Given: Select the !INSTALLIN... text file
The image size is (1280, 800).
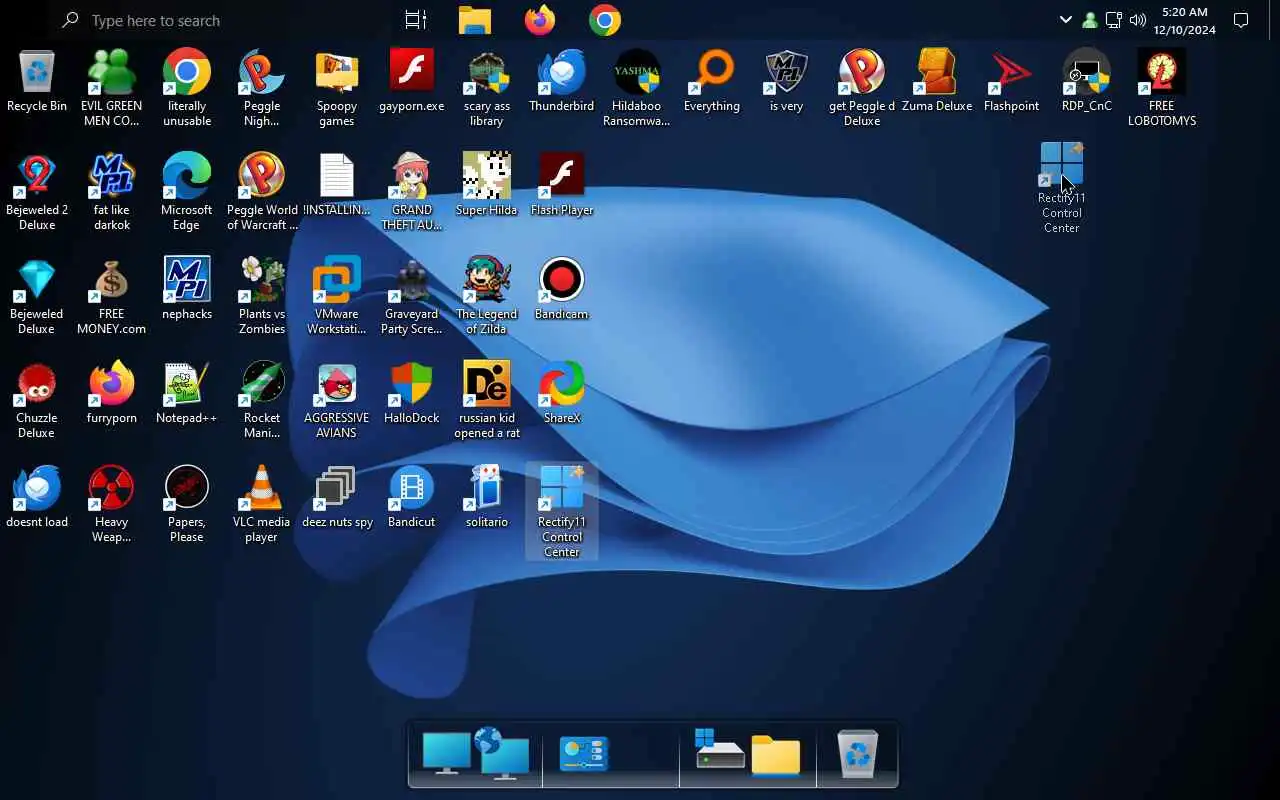Looking at the screenshot, I should click(337, 186).
